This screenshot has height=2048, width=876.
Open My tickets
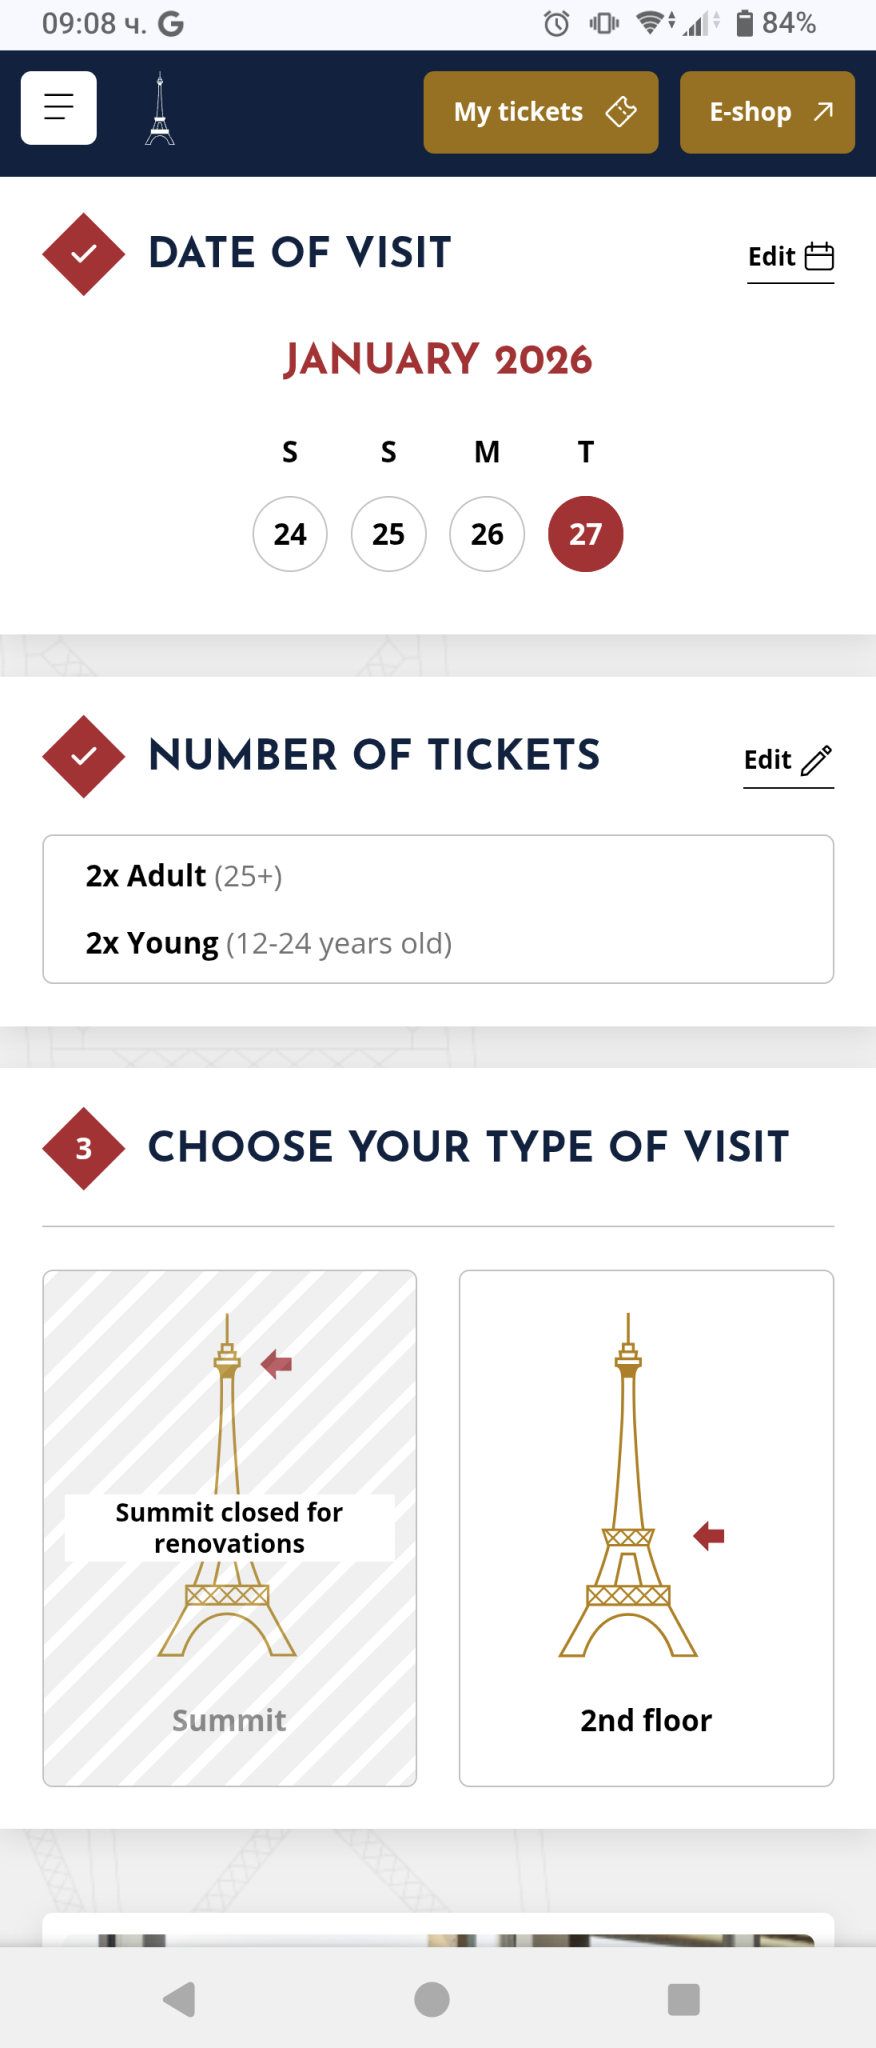point(540,112)
